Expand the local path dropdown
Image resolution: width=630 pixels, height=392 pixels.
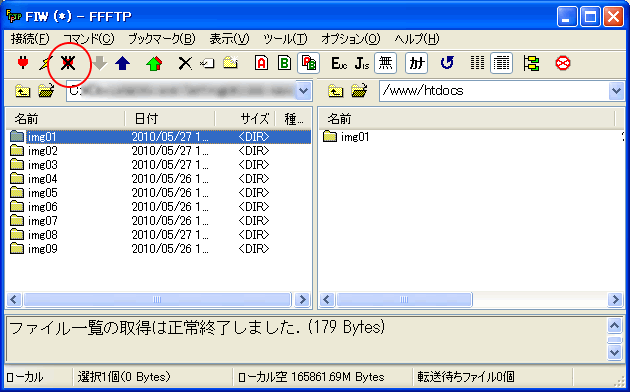[304, 91]
